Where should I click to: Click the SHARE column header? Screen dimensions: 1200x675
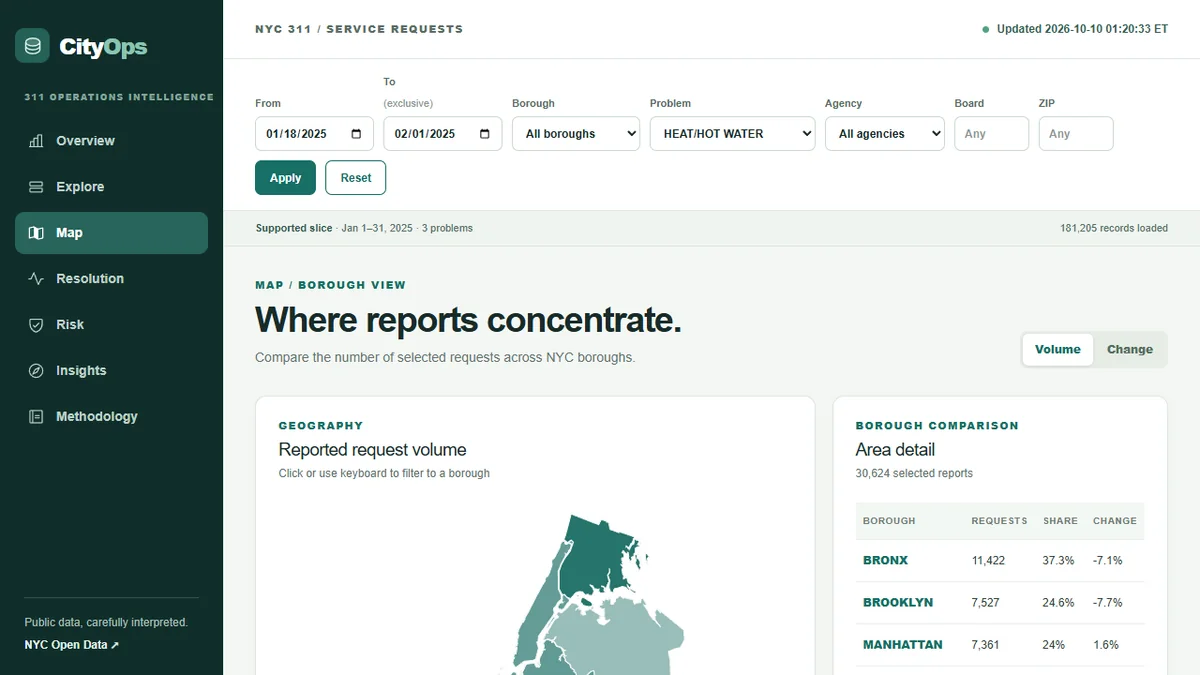pyautogui.click(x=1060, y=521)
